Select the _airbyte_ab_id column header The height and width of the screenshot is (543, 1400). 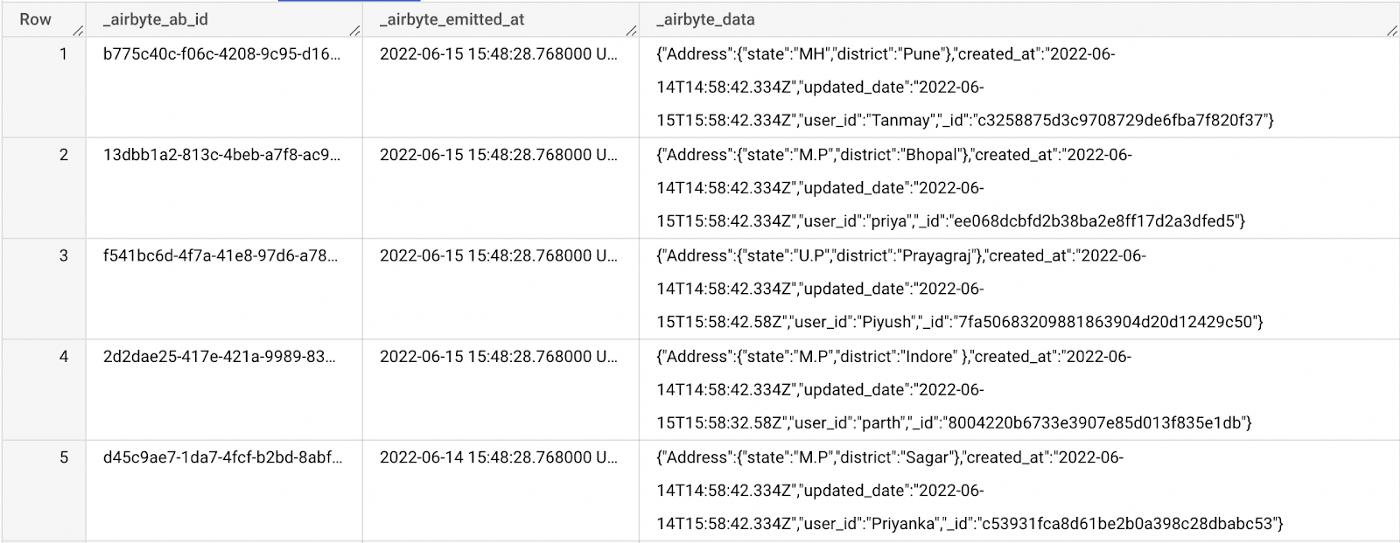tap(155, 19)
